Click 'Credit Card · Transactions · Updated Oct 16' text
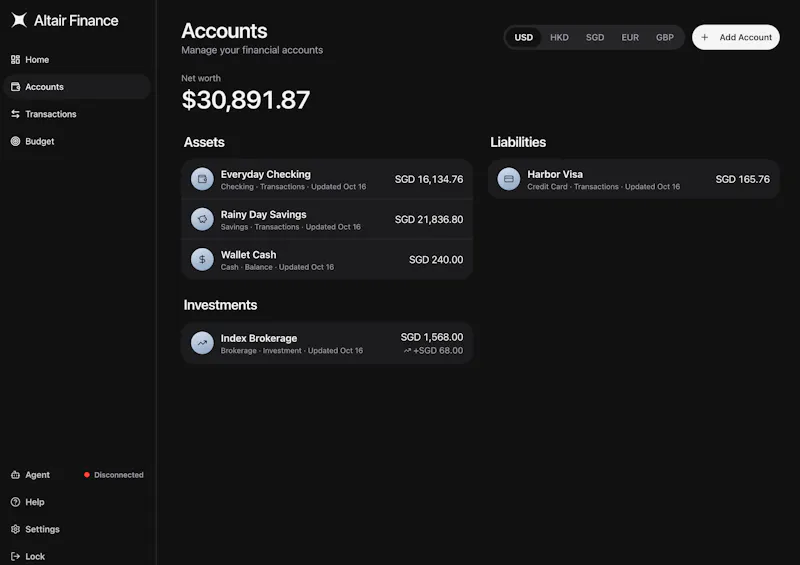Image resolution: width=800 pixels, height=565 pixels. [x=604, y=187]
